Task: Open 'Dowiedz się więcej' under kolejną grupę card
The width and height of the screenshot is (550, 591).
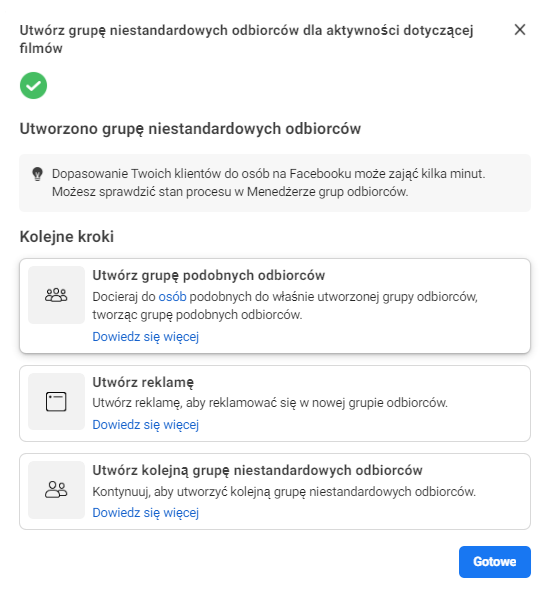Action: [146, 513]
